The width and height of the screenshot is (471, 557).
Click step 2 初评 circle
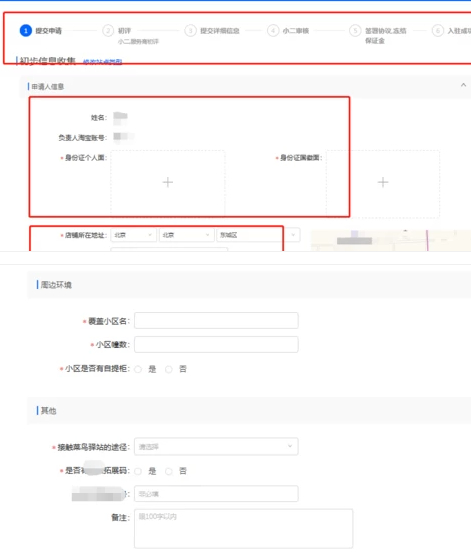(x=108, y=31)
